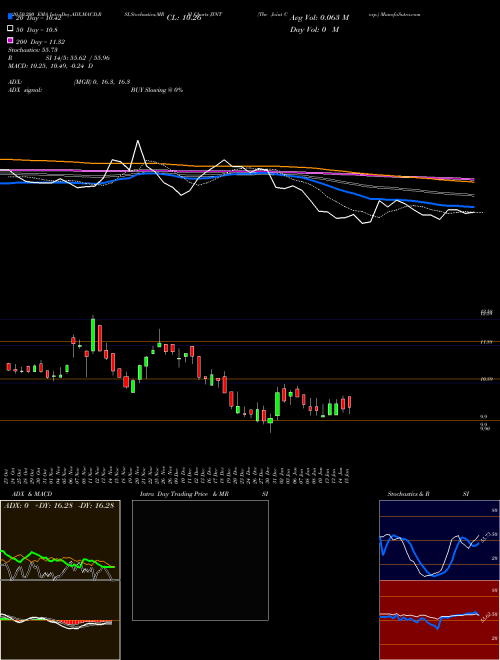Click 'ADX: 0 +DY: 16.28 -DY: 16.28' header
Screen dimensions: 500x660
click(59, 505)
